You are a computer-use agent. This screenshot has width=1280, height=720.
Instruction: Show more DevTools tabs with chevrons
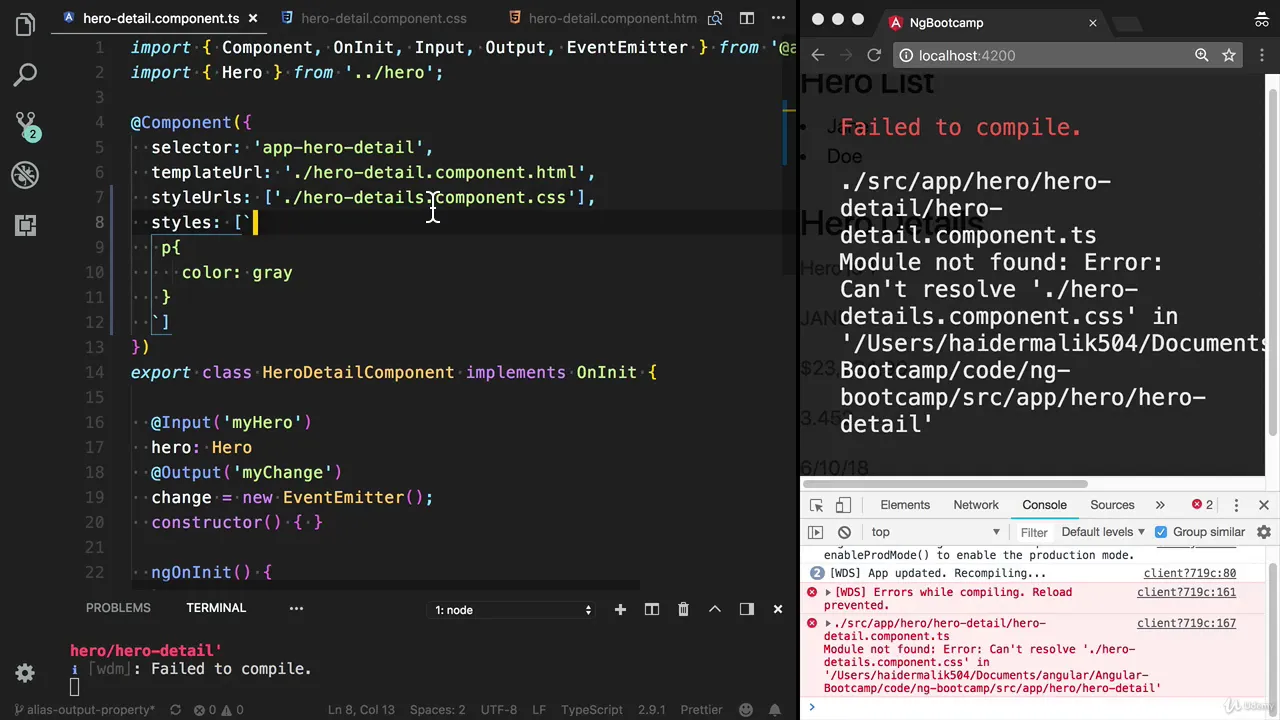pos(1160,505)
